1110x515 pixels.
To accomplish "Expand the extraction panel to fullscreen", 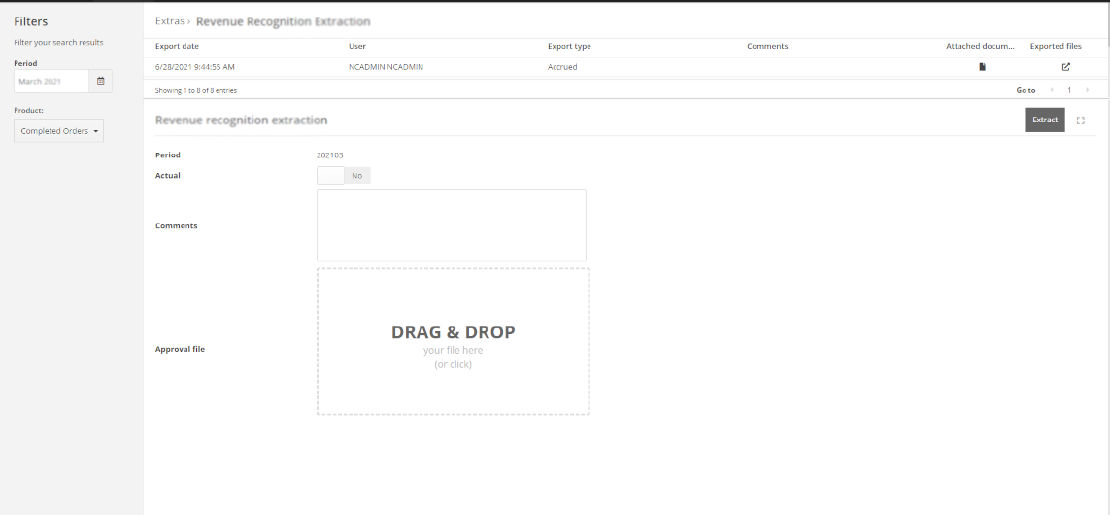I will click(1081, 120).
